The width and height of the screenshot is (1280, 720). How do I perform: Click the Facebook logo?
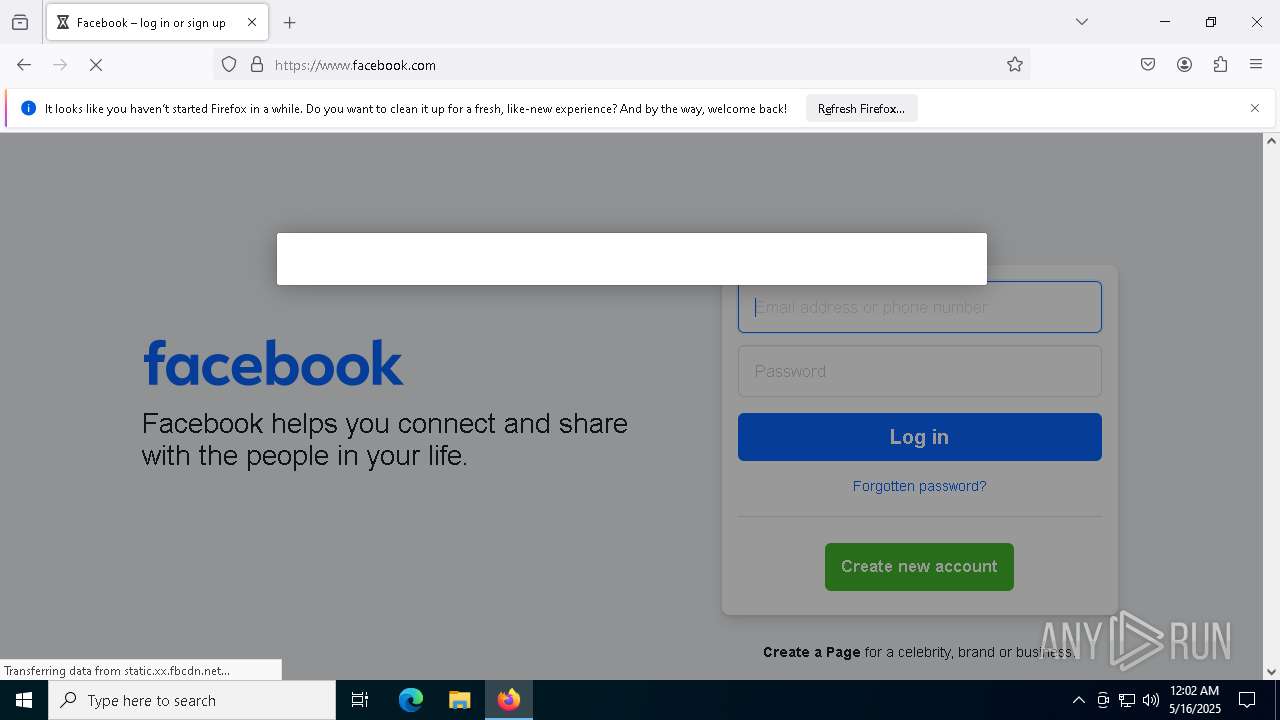[x=274, y=362]
